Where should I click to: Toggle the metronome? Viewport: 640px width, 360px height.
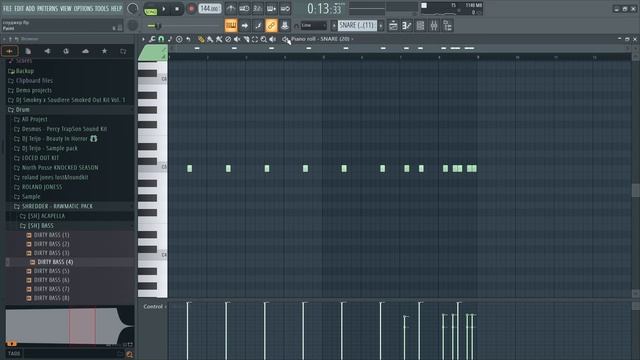click(231, 9)
